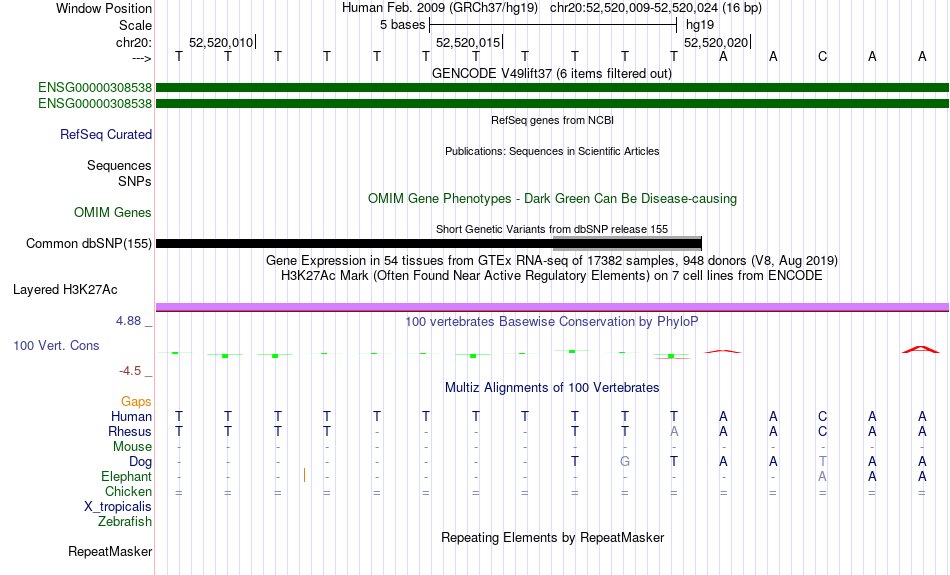Open GTEx Gene Expression in 54 tissues title
Viewport: 950px width, 575px height.
tap(552, 261)
